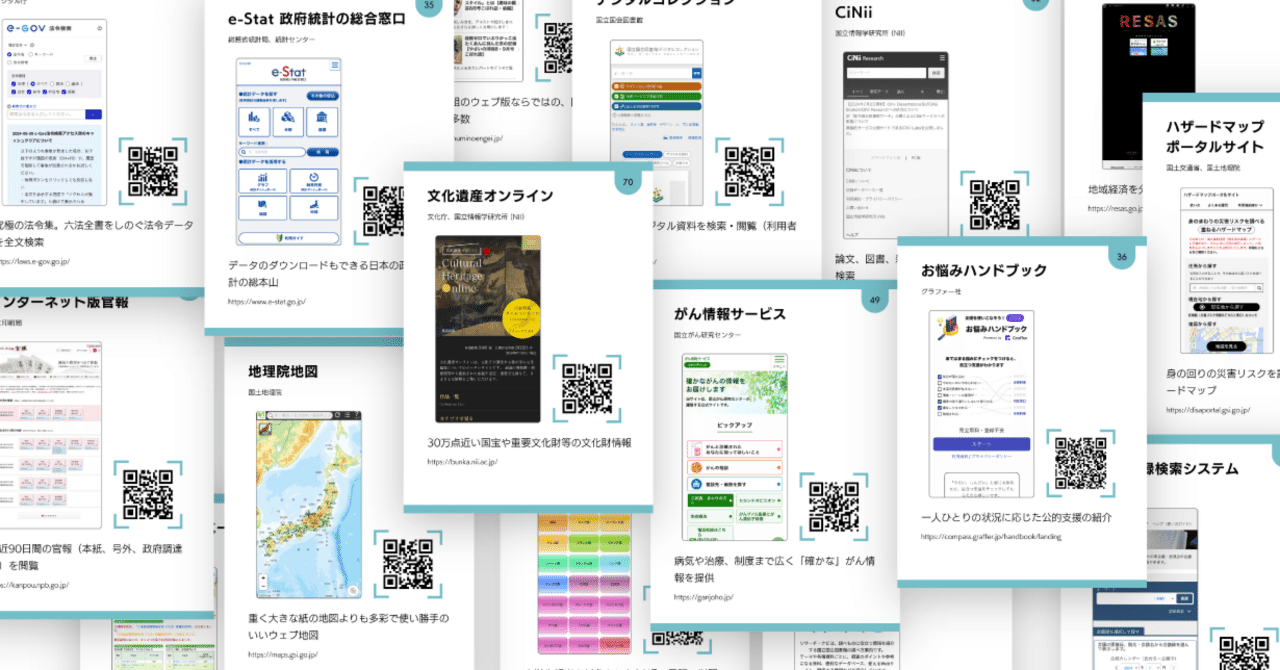The image size is (1280, 670).
Task: Open the hamburger menu in CiNii Research preview
Action: 943,57
